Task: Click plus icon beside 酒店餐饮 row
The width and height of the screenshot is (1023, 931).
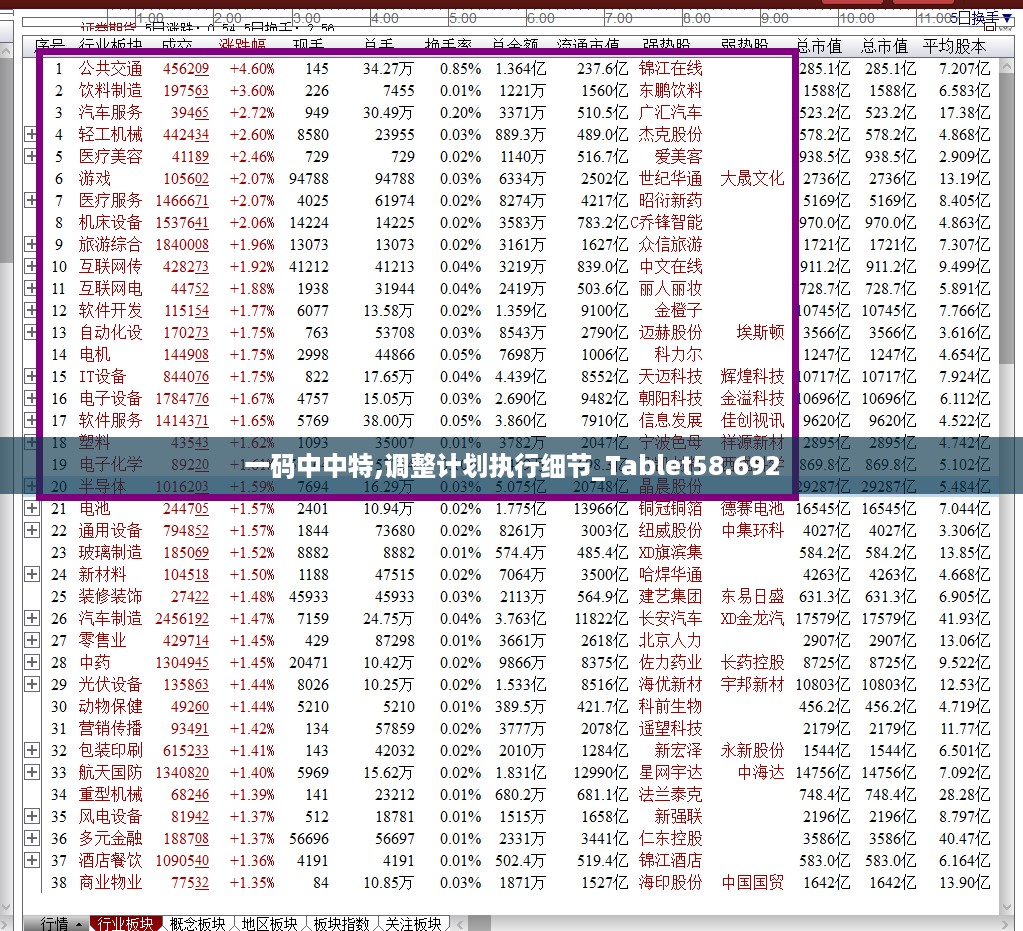Action: 31,860
